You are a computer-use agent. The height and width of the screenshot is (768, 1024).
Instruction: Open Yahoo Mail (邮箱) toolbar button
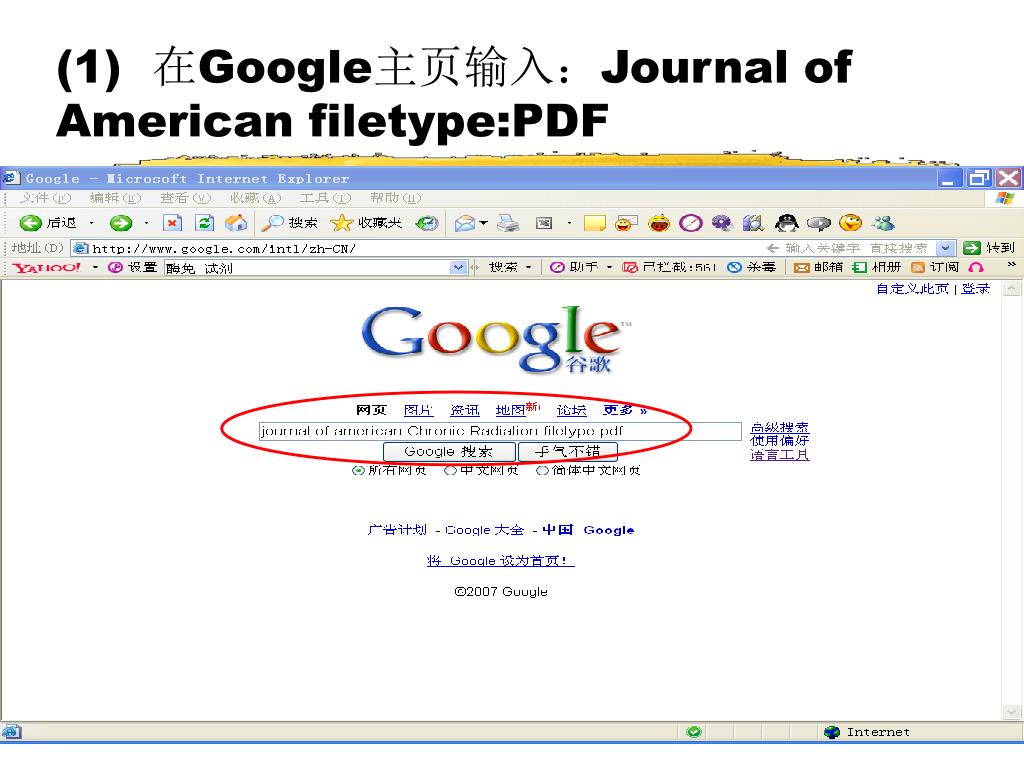[x=818, y=267]
